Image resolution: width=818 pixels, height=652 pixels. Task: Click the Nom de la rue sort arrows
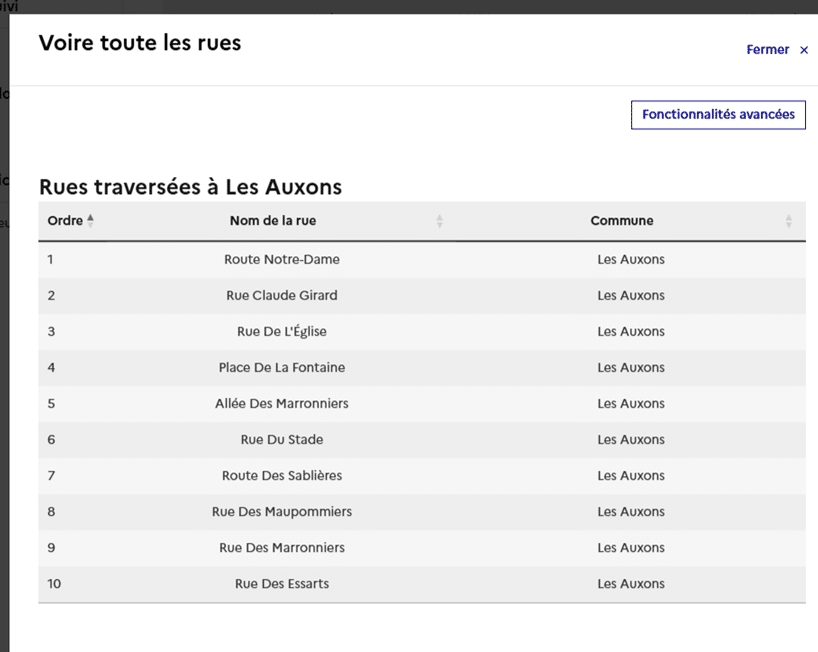coord(440,221)
